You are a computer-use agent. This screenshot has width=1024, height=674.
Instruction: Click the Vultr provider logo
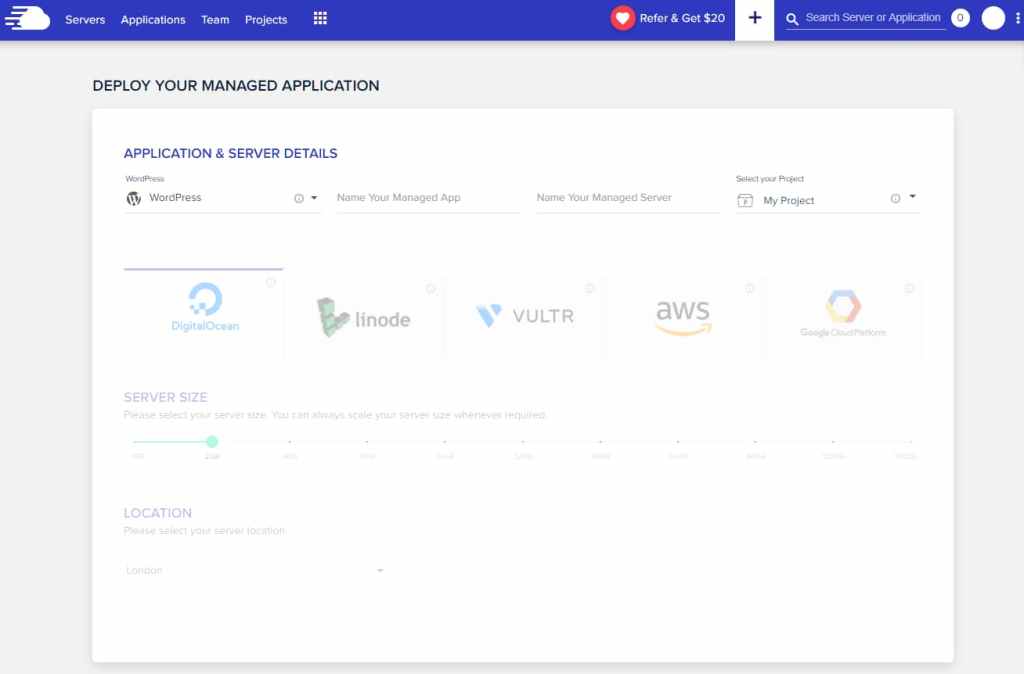pyautogui.click(x=523, y=315)
